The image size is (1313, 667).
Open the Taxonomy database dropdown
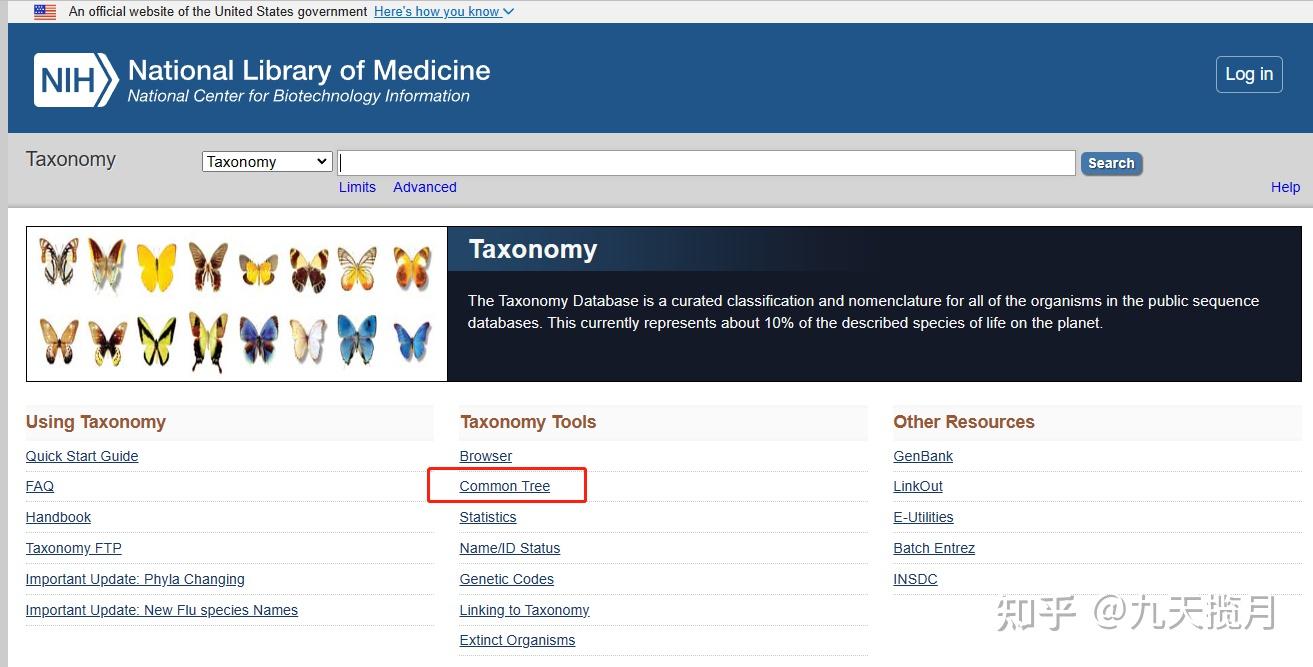pyautogui.click(x=267, y=162)
